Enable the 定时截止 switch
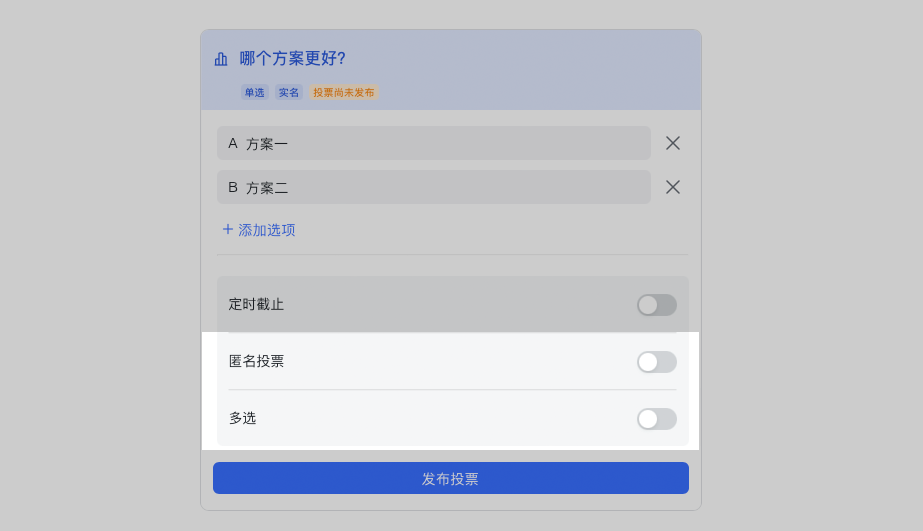The width and height of the screenshot is (923, 531). click(x=657, y=305)
